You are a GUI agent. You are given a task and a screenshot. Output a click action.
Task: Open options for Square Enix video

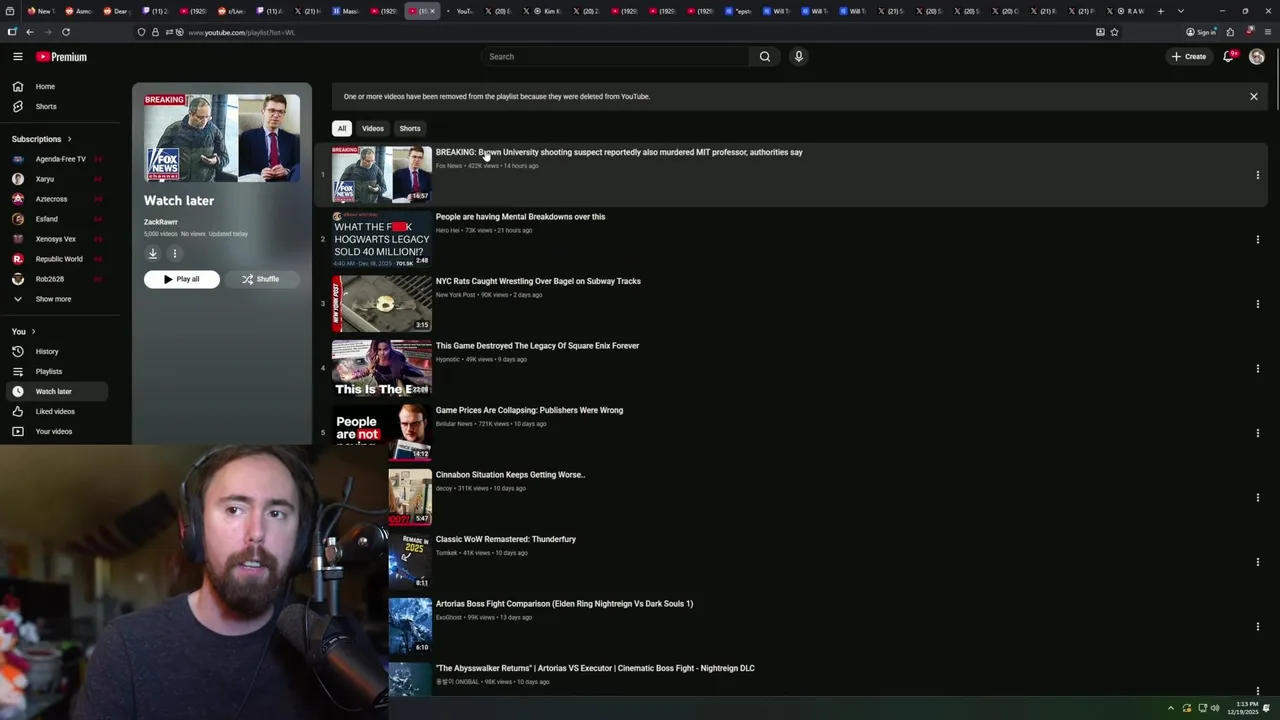[x=1257, y=369]
